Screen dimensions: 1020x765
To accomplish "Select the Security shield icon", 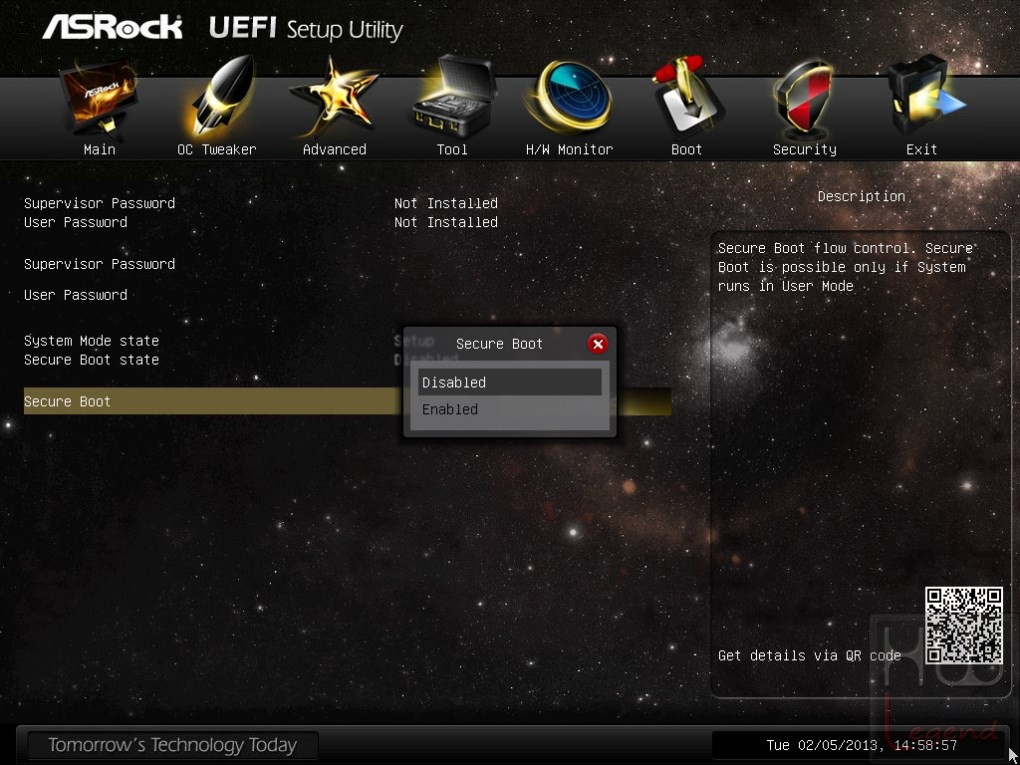I will coord(804,98).
